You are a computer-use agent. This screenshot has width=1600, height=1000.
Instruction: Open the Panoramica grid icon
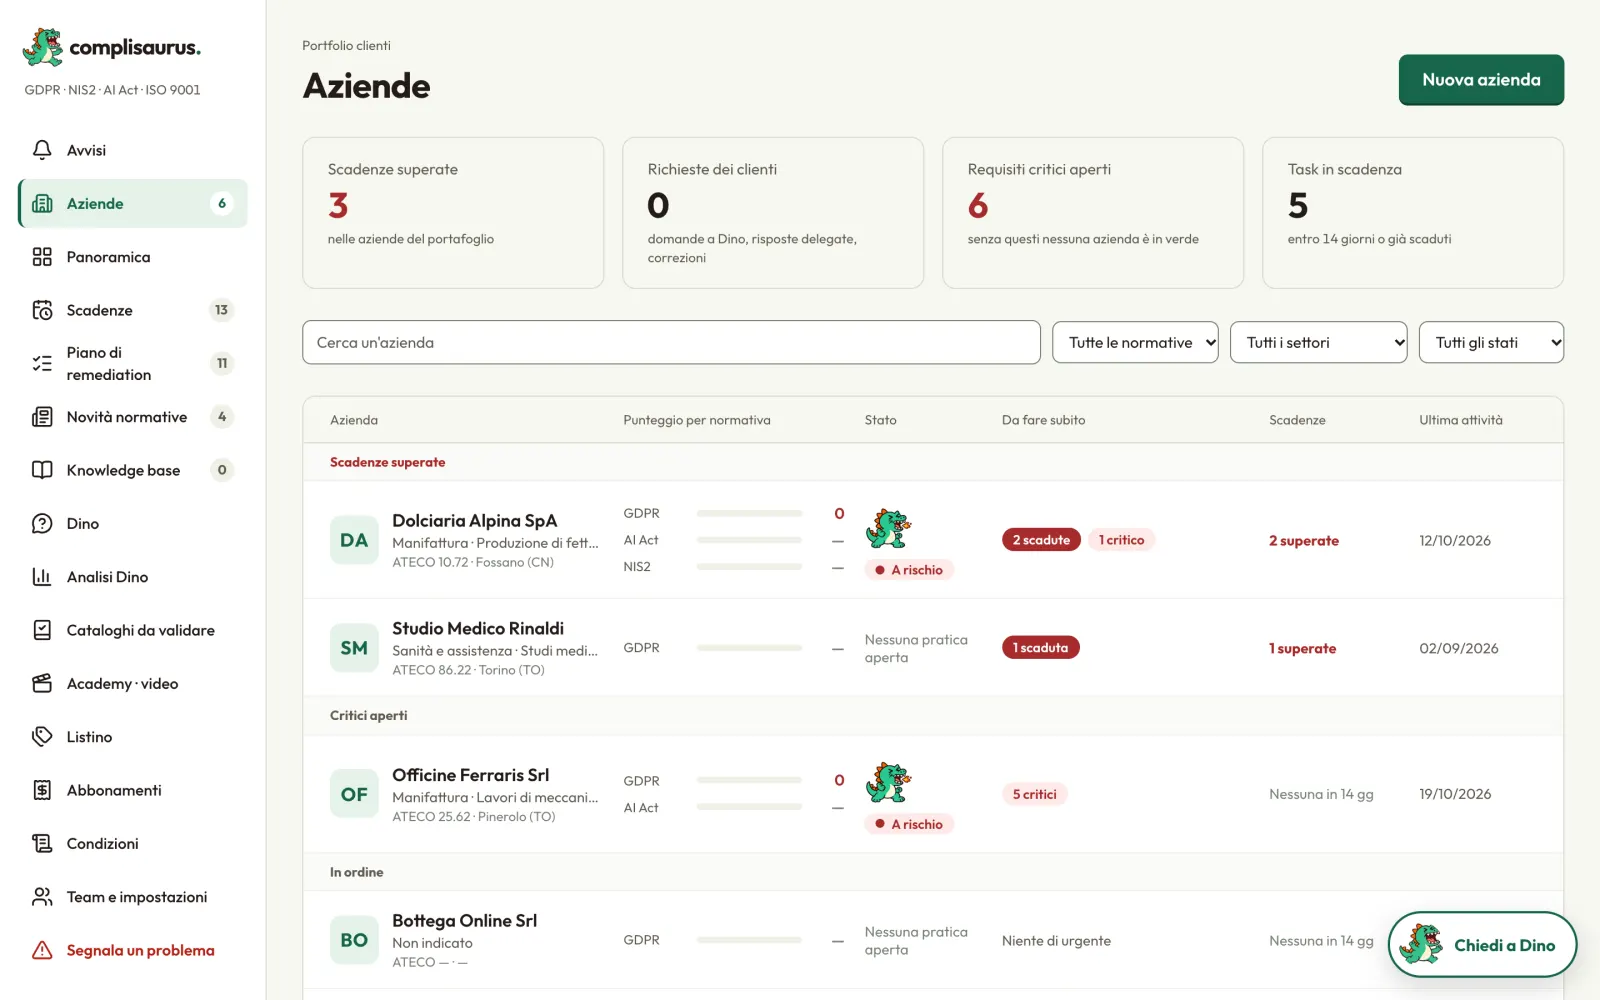(42, 257)
